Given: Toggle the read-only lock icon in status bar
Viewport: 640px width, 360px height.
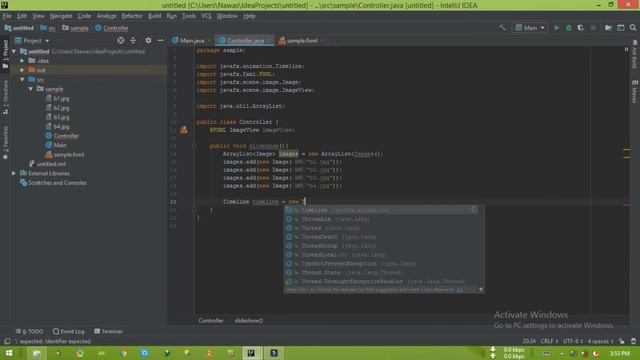Looking at the screenshot, I should (x=622, y=341).
